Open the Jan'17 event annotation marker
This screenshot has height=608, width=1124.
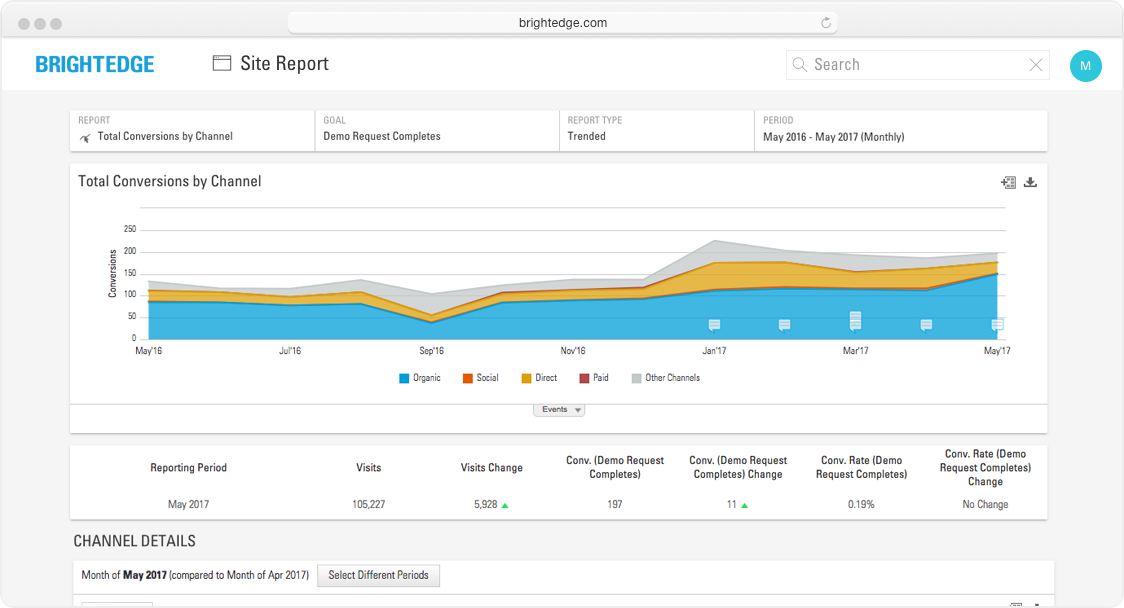[714, 325]
